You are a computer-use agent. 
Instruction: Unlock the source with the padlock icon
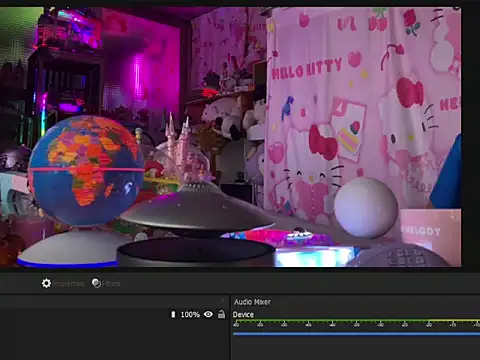[221, 314]
